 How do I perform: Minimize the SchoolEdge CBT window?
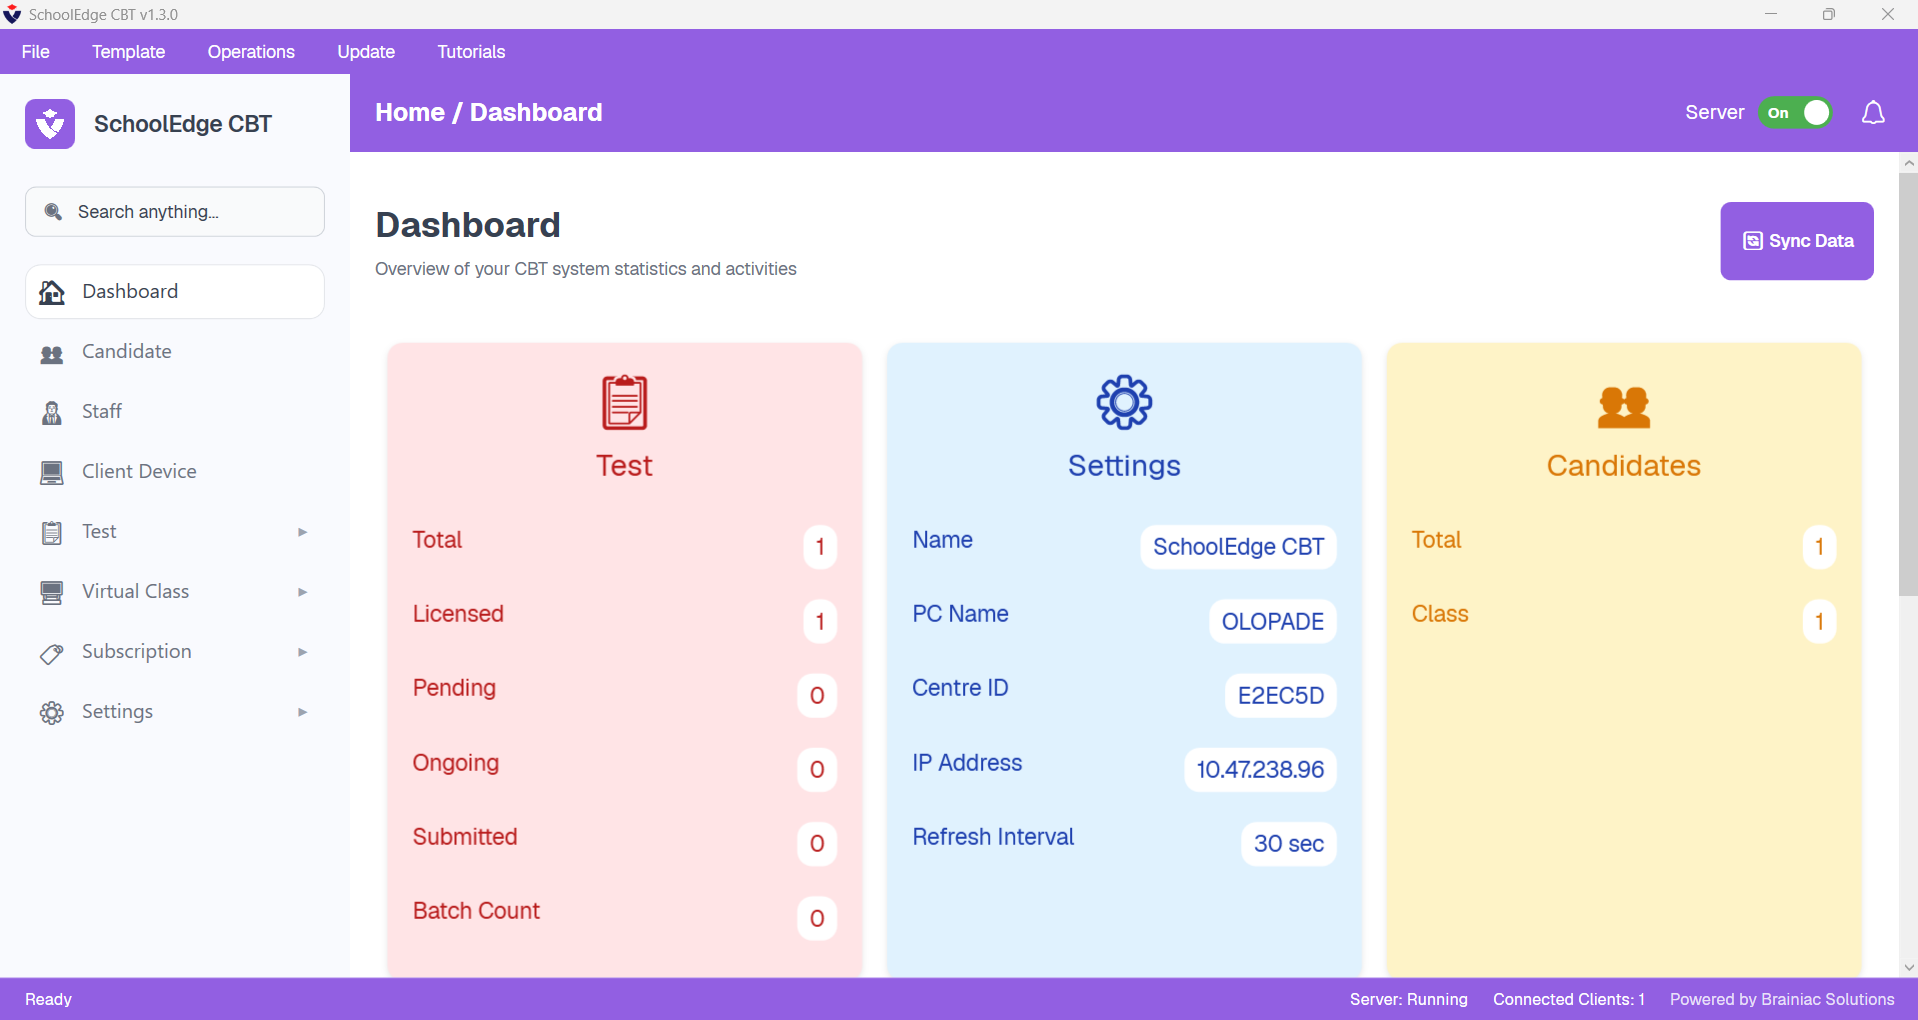point(1771,14)
